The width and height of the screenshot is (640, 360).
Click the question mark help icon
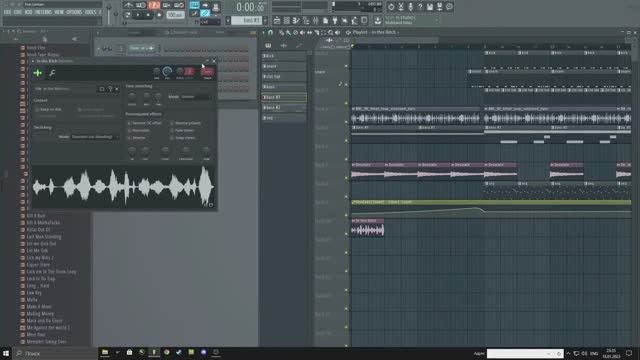[420, 7]
